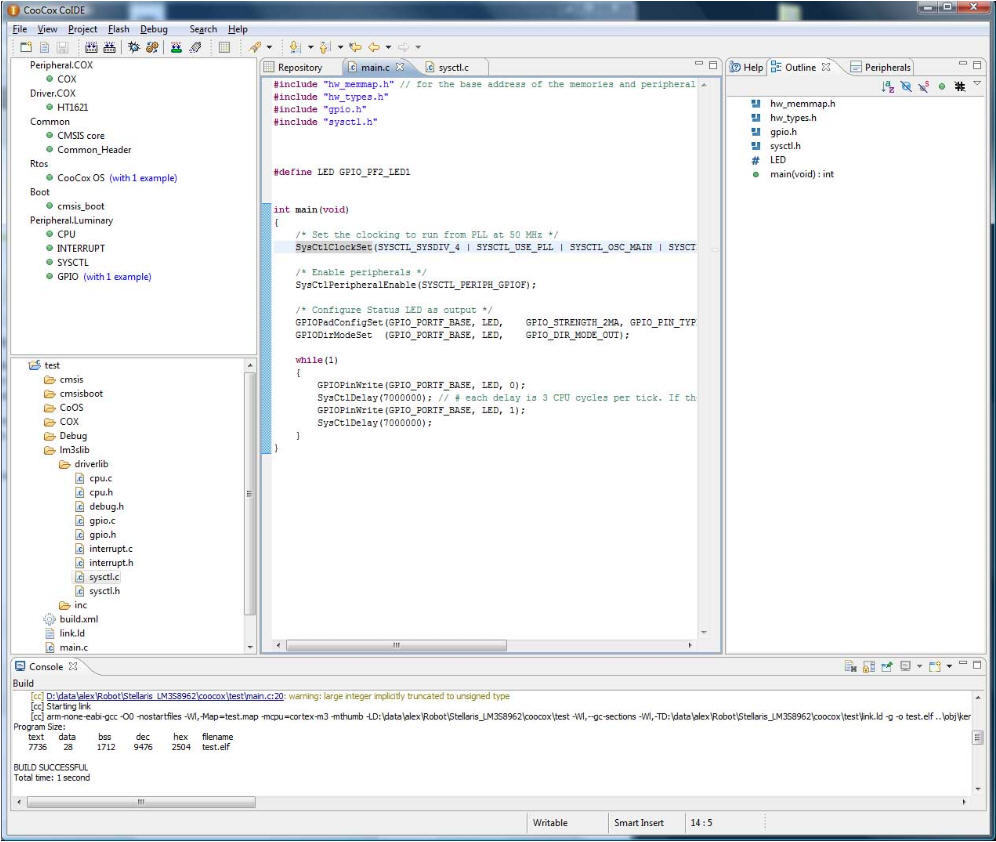Open the GPIO 'with 1 example' link
This screenshot has height=842, width=996.
point(118,277)
